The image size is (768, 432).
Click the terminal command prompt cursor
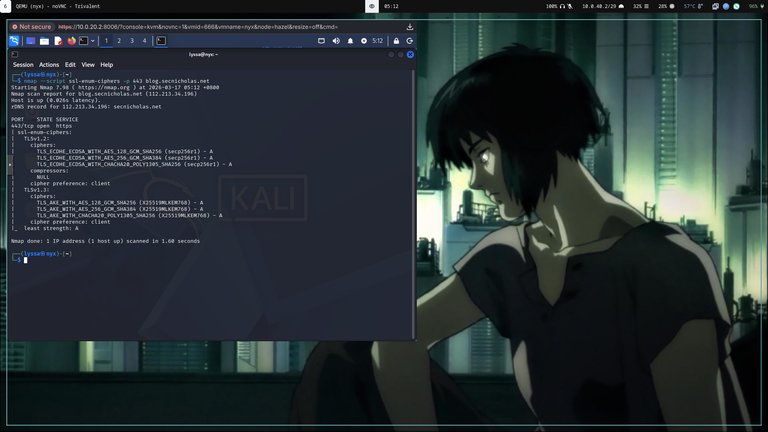(25, 260)
